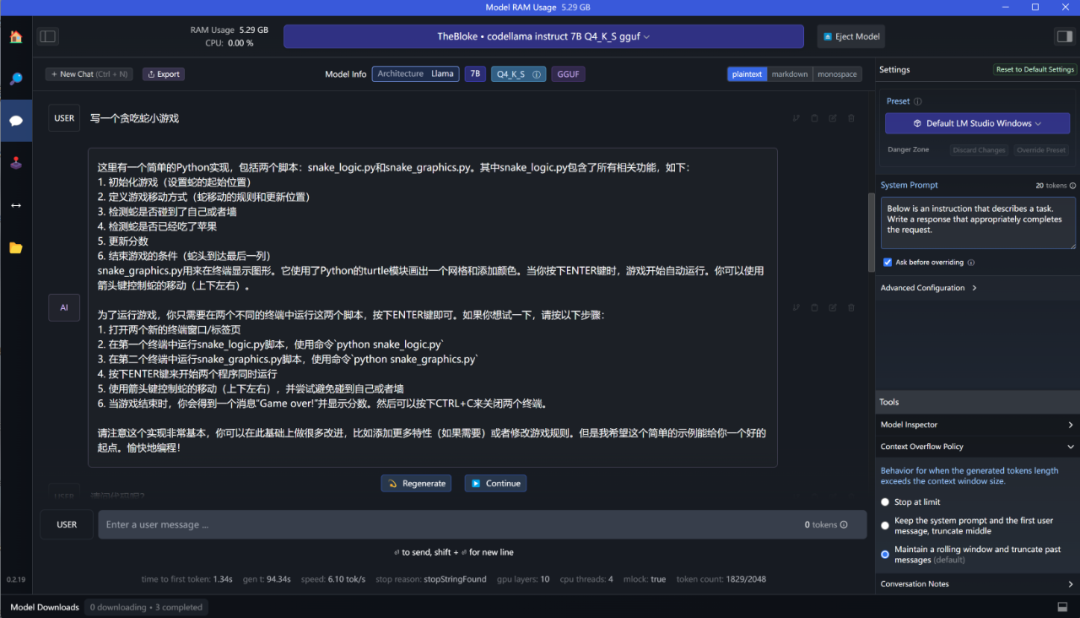
Task: Open the loaded model selector dropdown
Action: click(543, 37)
